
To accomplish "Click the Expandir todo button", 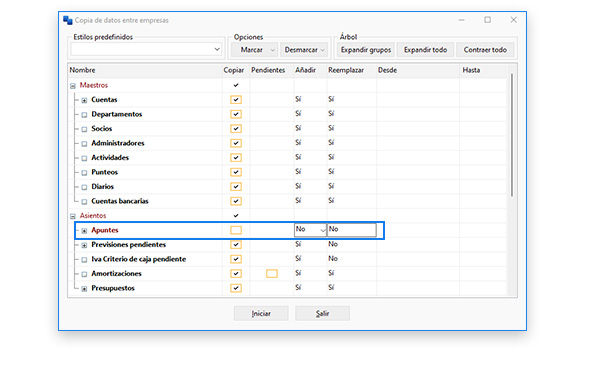I will tap(425, 50).
